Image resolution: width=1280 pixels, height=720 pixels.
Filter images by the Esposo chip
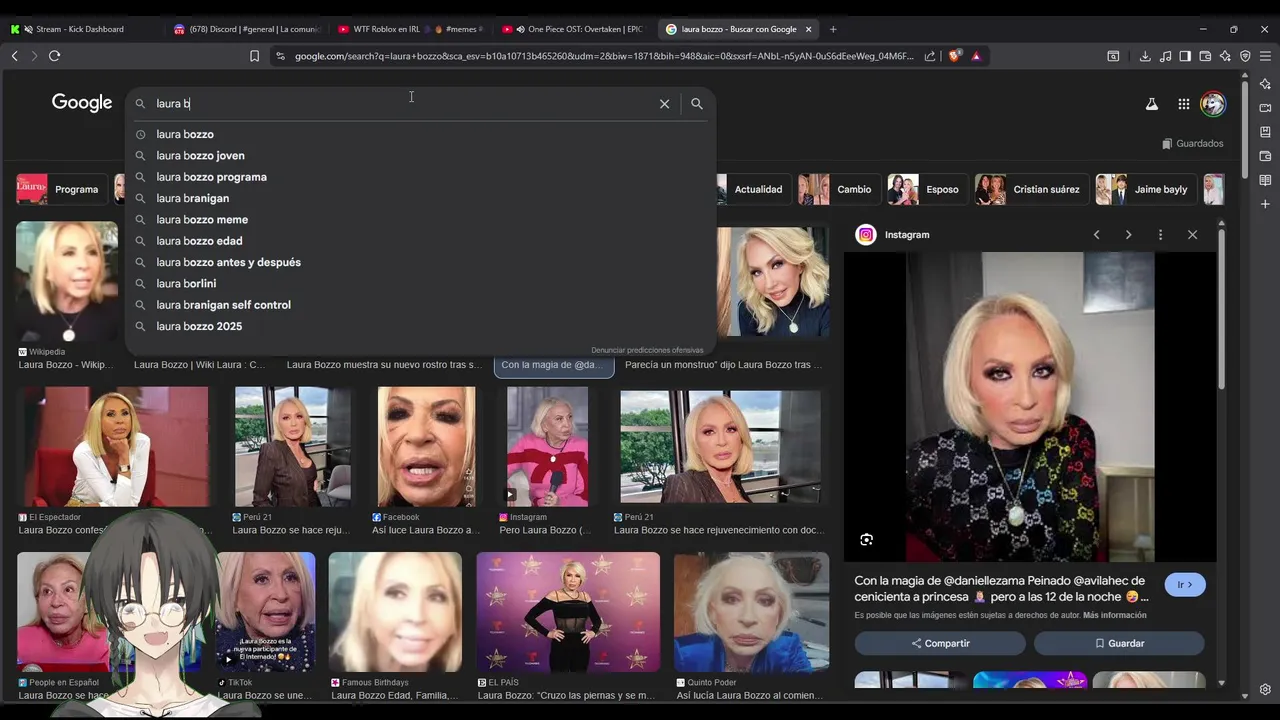(927, 189)
